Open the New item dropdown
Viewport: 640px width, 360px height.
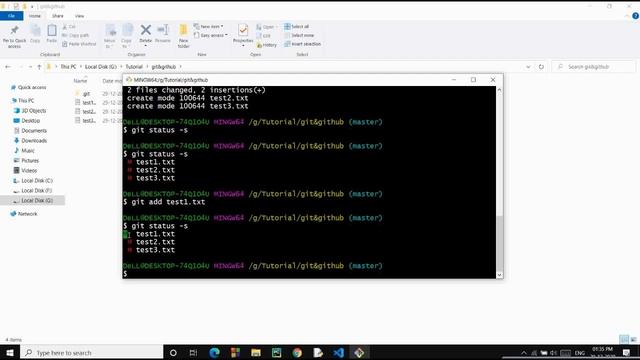coord(209,27)
